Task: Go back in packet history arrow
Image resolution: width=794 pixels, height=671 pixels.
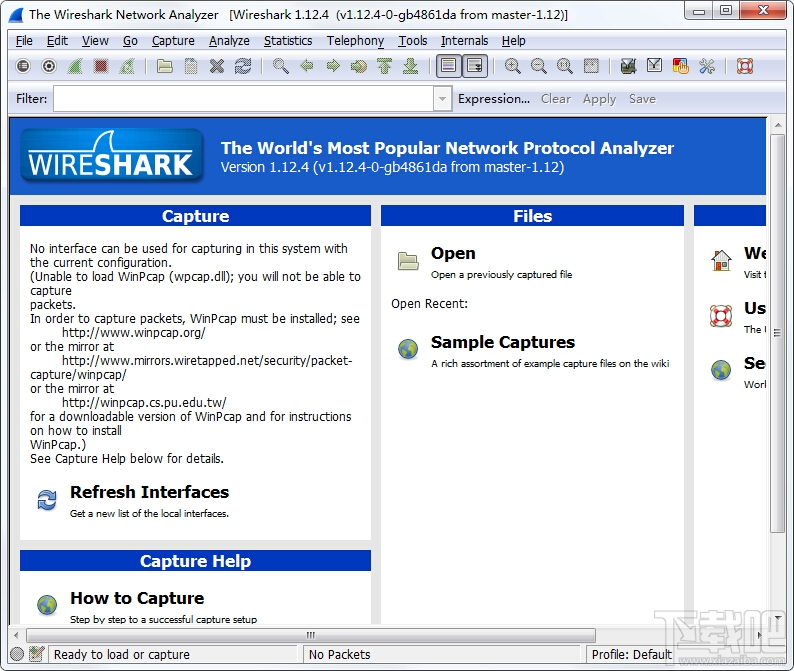Action: pyautogui.click(x=307, y=66)
